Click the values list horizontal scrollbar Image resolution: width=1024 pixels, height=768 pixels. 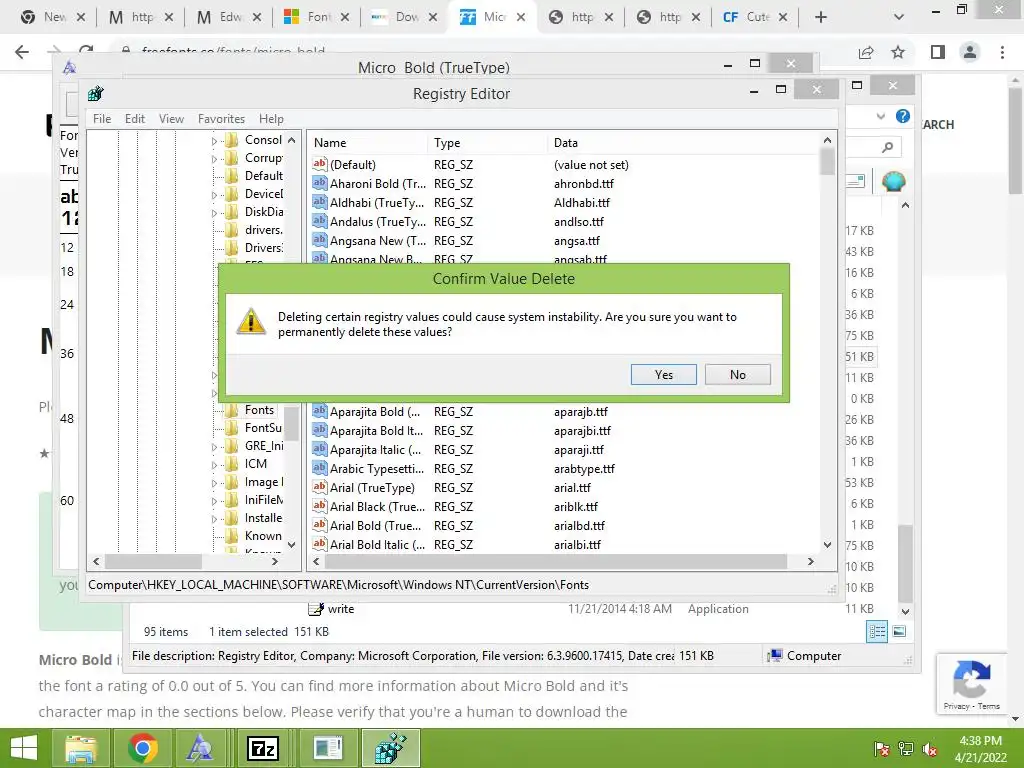tap(556, 562)
